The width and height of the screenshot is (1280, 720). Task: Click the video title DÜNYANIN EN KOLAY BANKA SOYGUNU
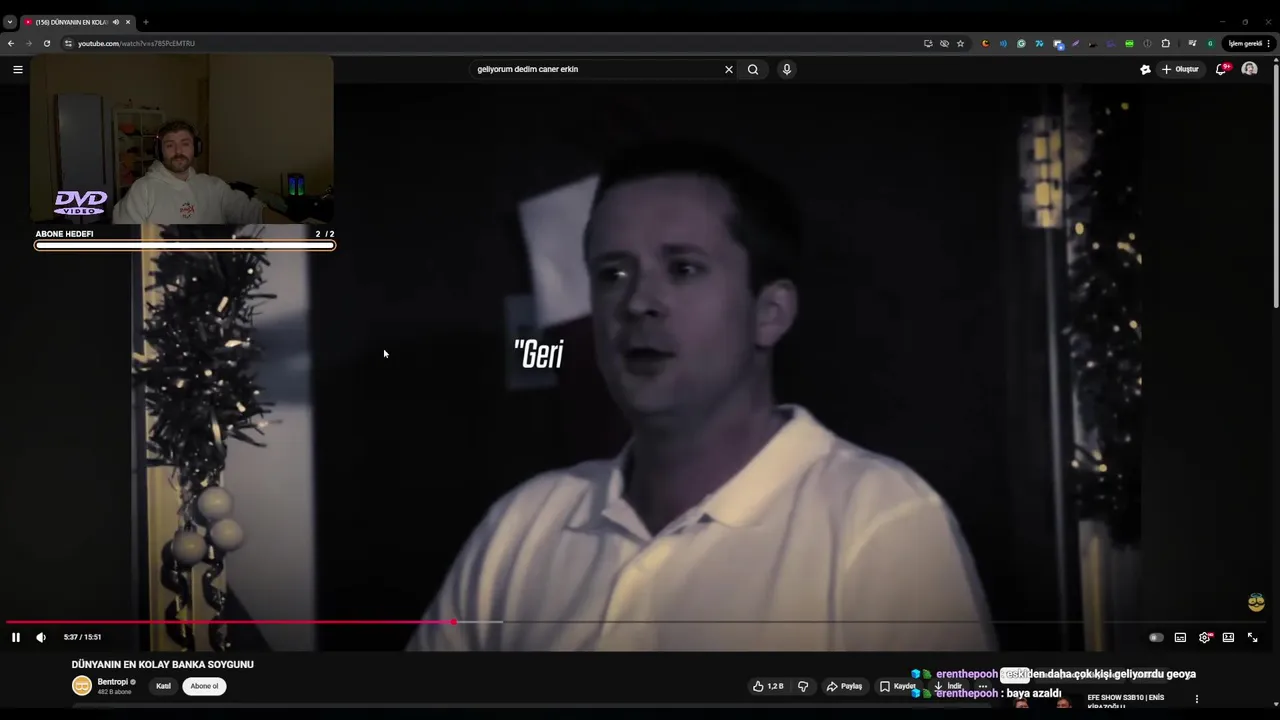pos(162,664)
